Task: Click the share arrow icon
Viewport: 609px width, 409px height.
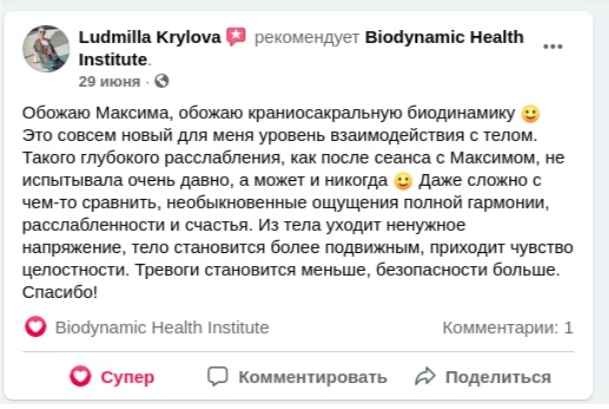Action: click(x=425, y=376)
